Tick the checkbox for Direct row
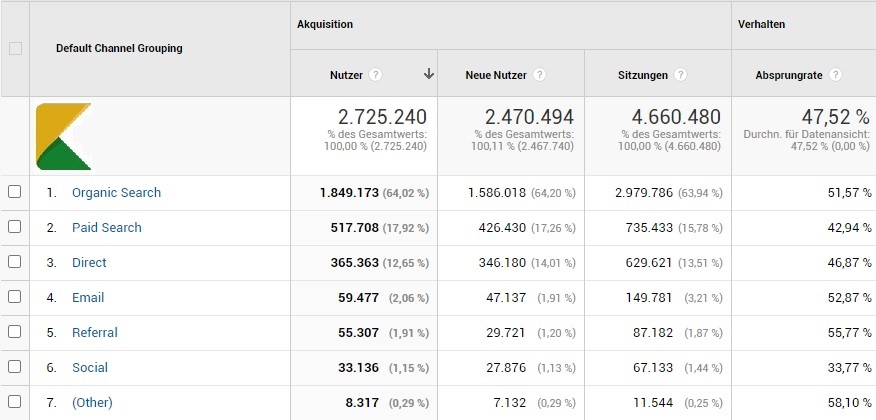This screenshot has height=420, width=876. coord(15,262)
